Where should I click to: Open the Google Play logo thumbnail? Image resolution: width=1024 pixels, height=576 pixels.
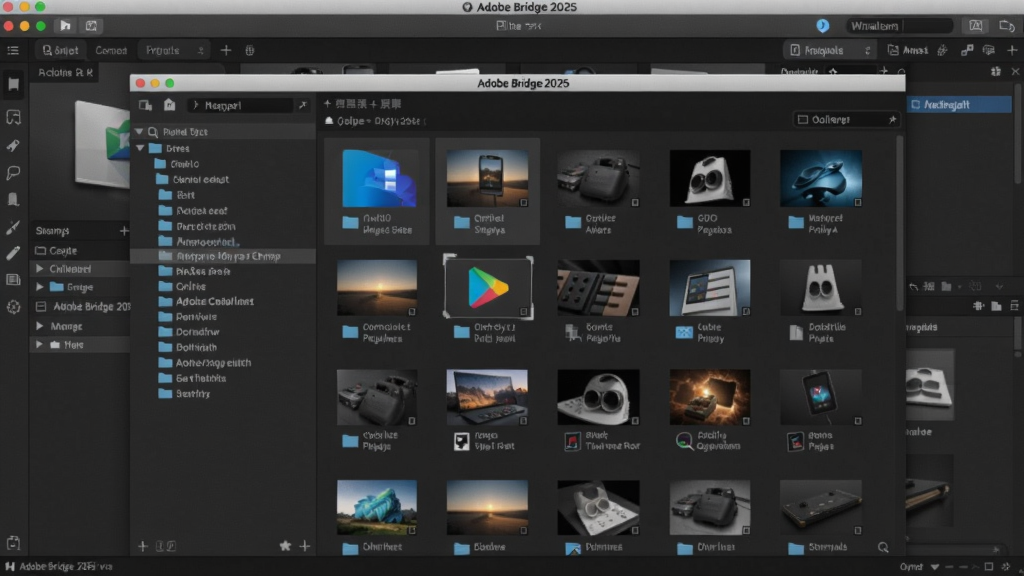[x=488, y=287]
